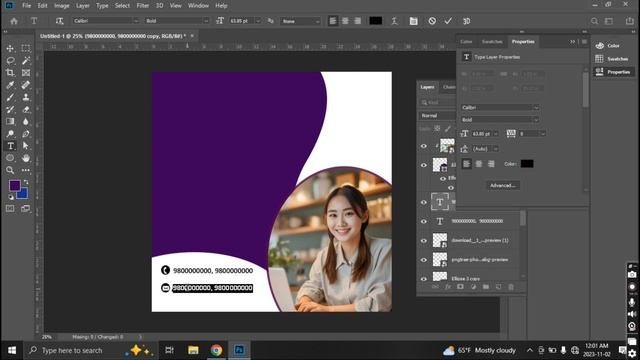Toggle text orientation in options bar
Screen dimensions: 640x360
point(60,21)
